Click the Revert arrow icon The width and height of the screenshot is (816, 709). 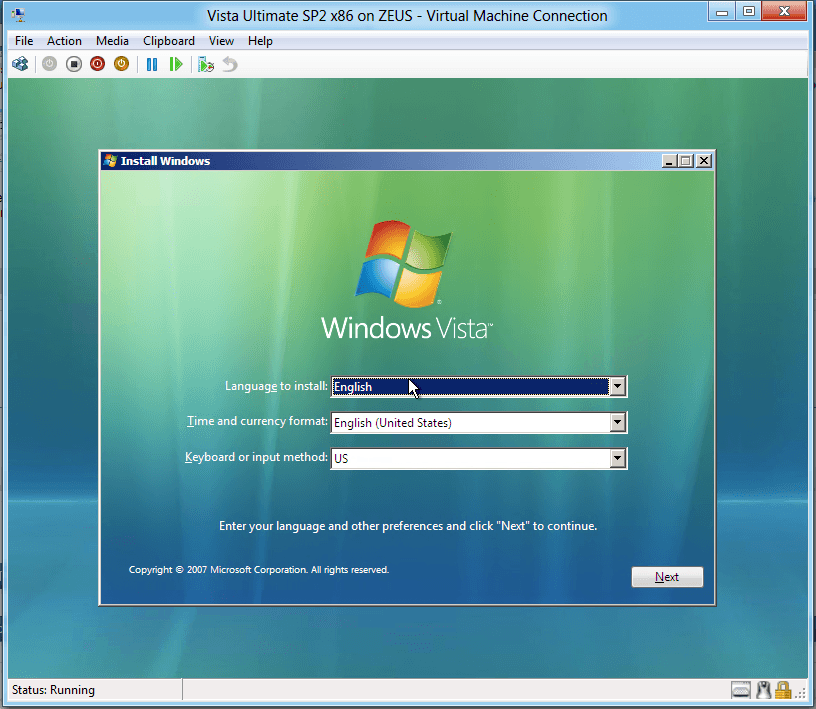230,64
